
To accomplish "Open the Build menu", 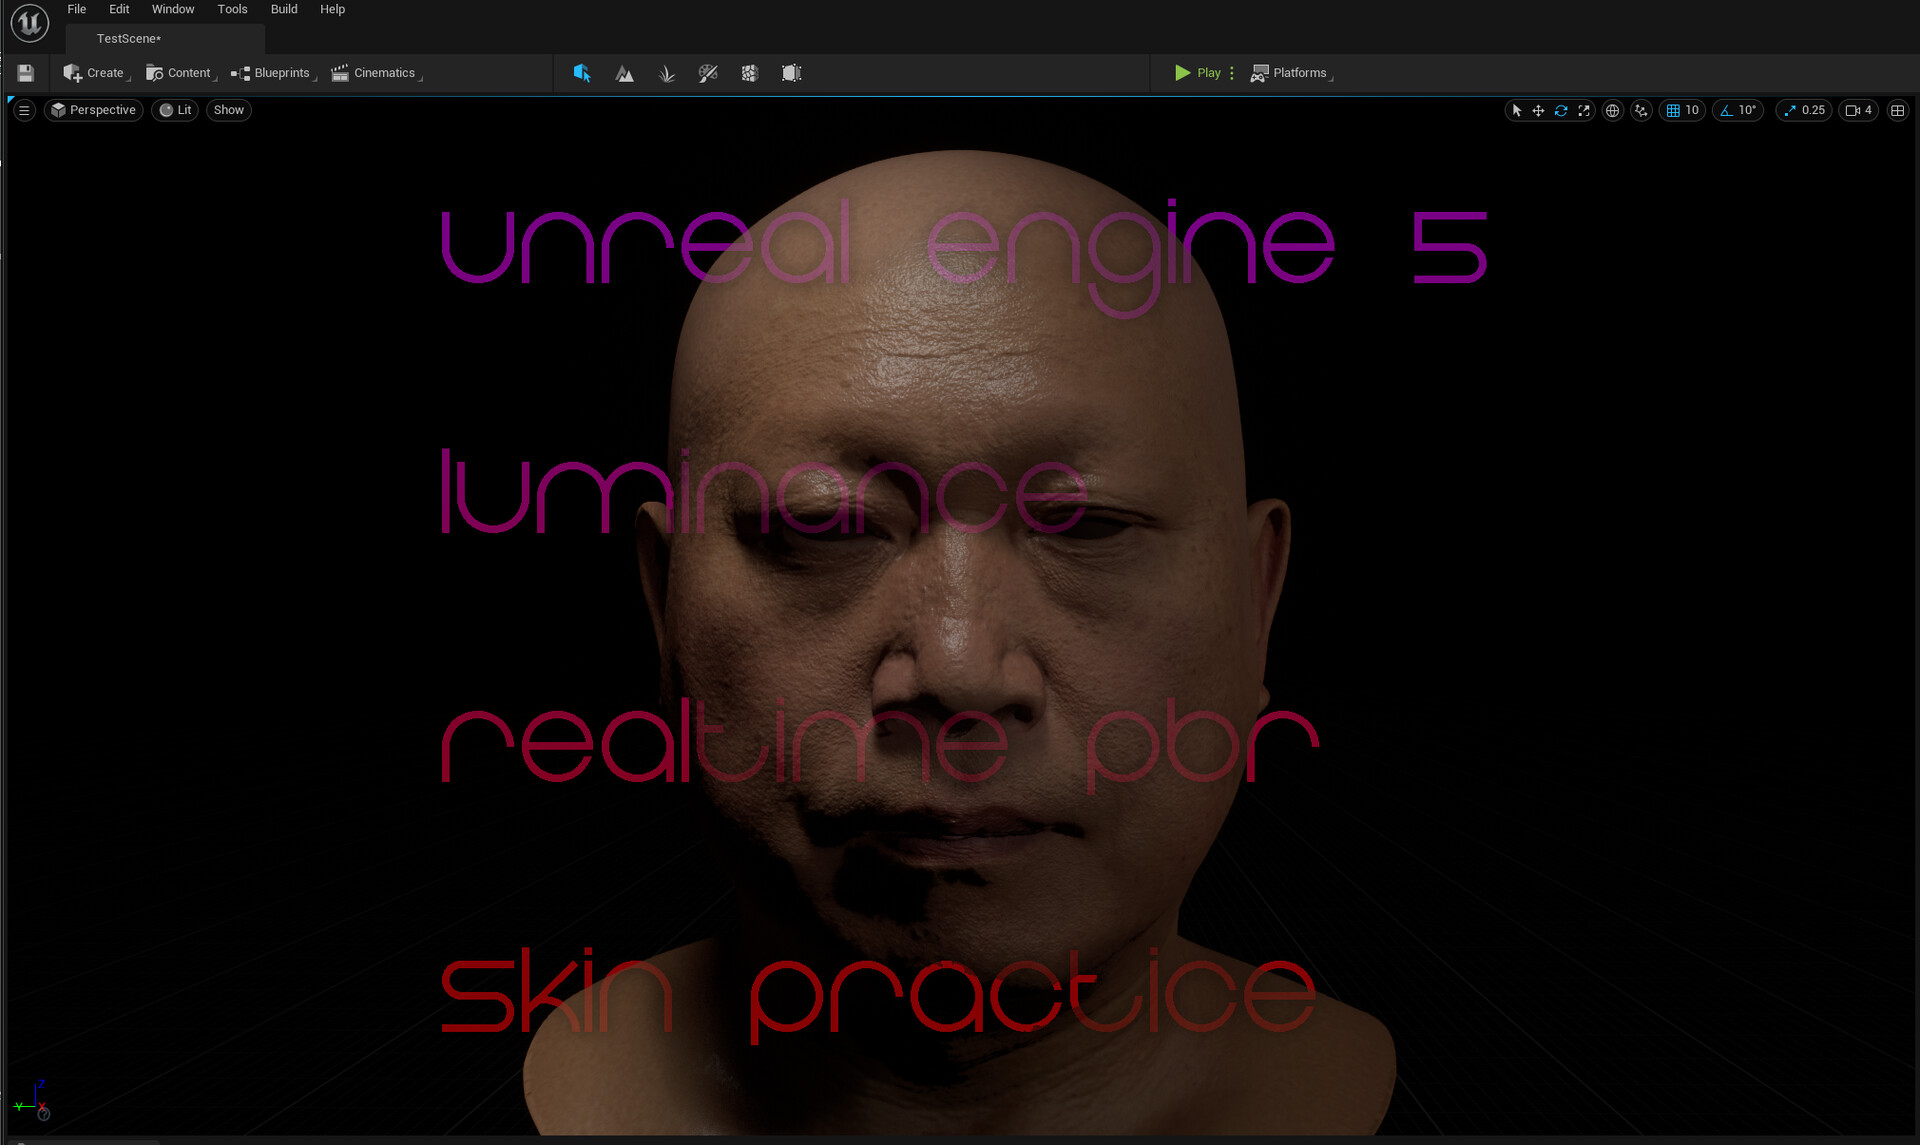I will click(283, 9).
